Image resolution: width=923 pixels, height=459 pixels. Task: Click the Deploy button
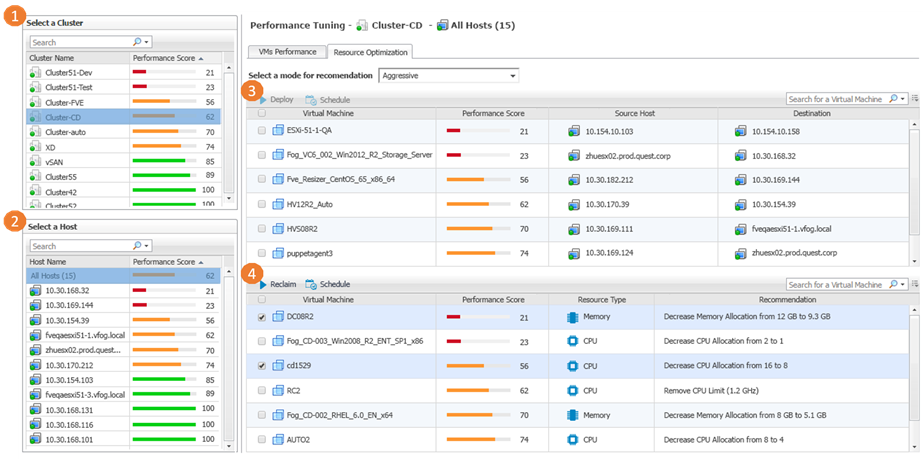point(277,100)
